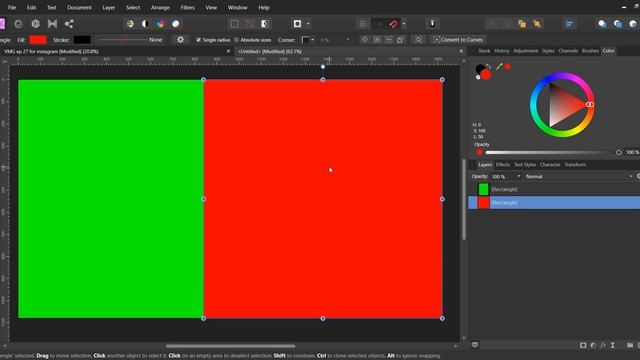Viewport: 640px width, 360px height.
Task: Open Live Filters hourglass icon
Action: tap(613, 345)
